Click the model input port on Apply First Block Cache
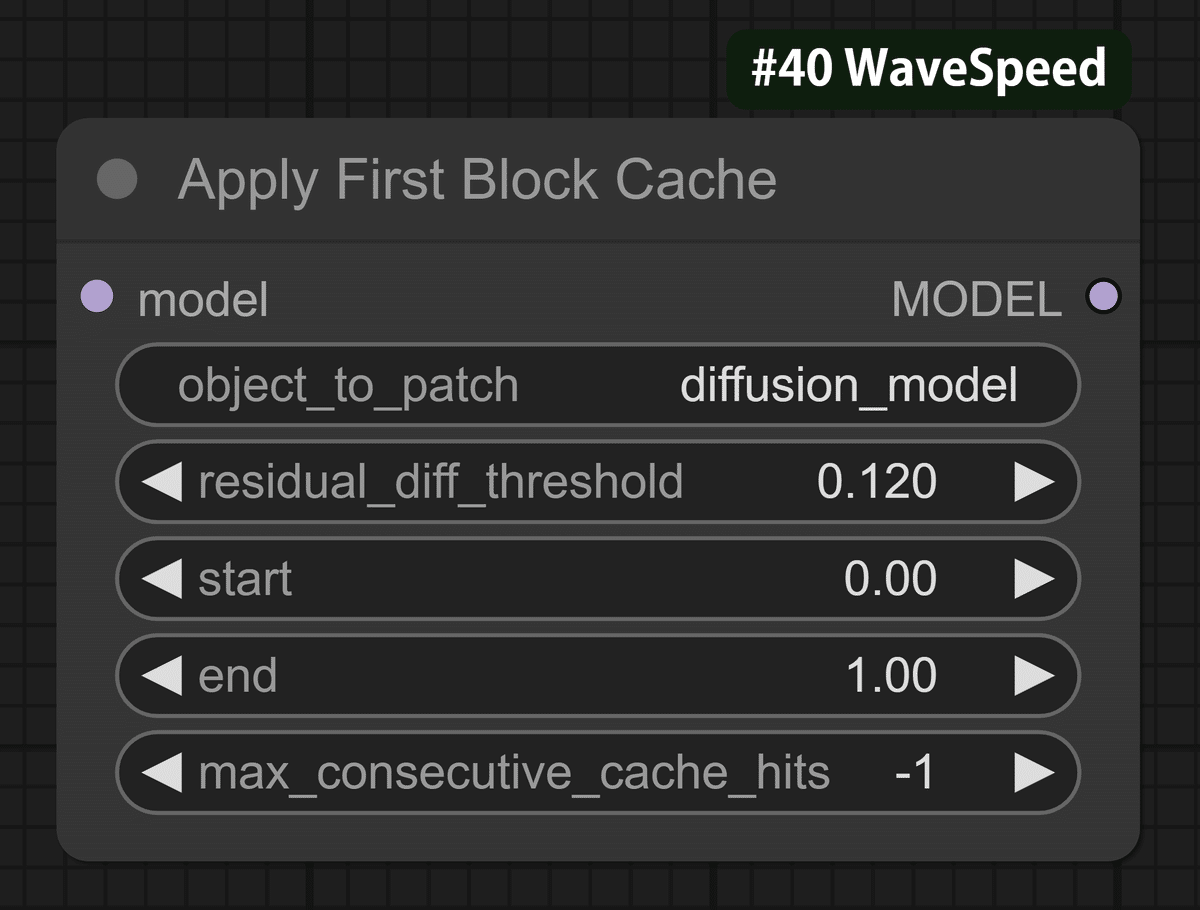The image size is (1200, 910). (97, 297)
